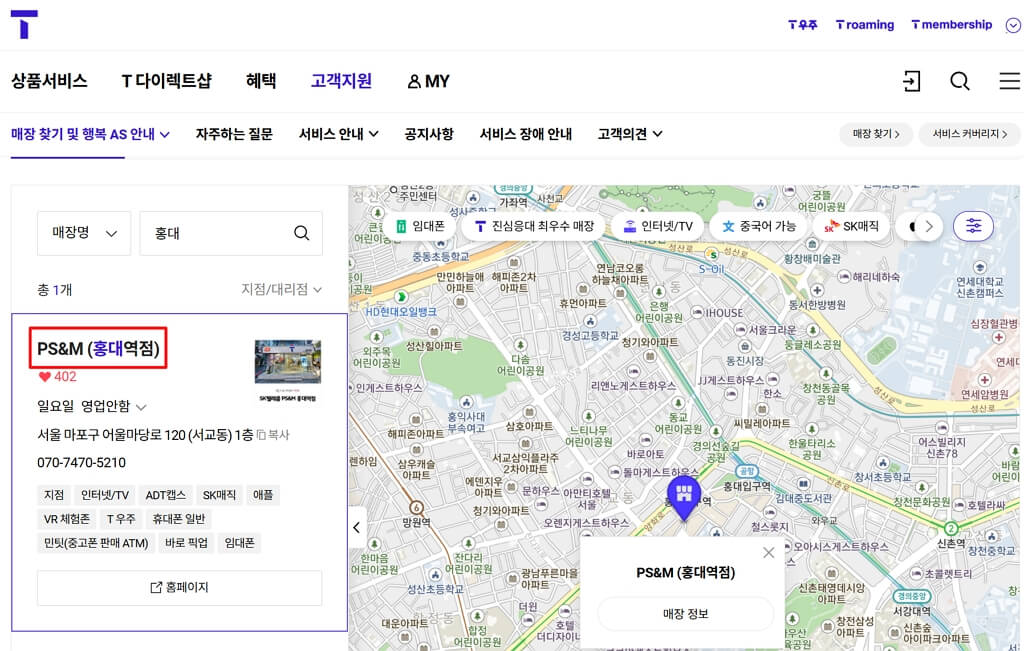Click the login icon in the header

(x=911, y=81)
